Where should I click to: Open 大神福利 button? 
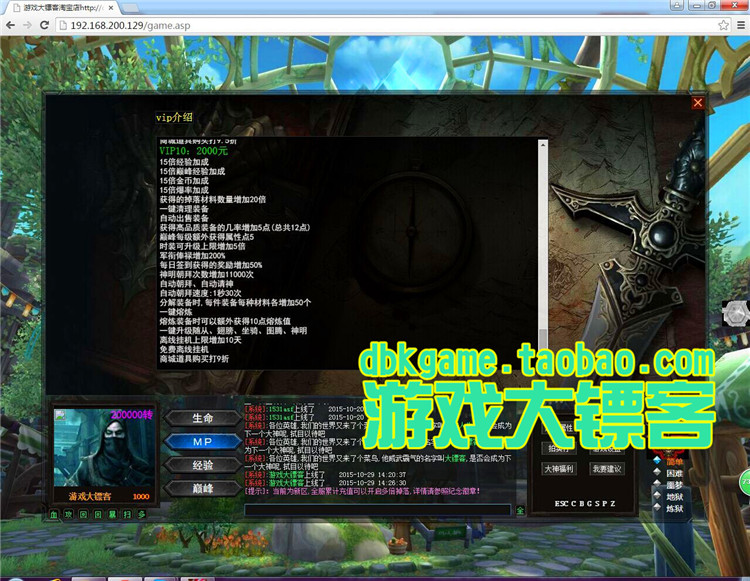[x=559, y=469]
